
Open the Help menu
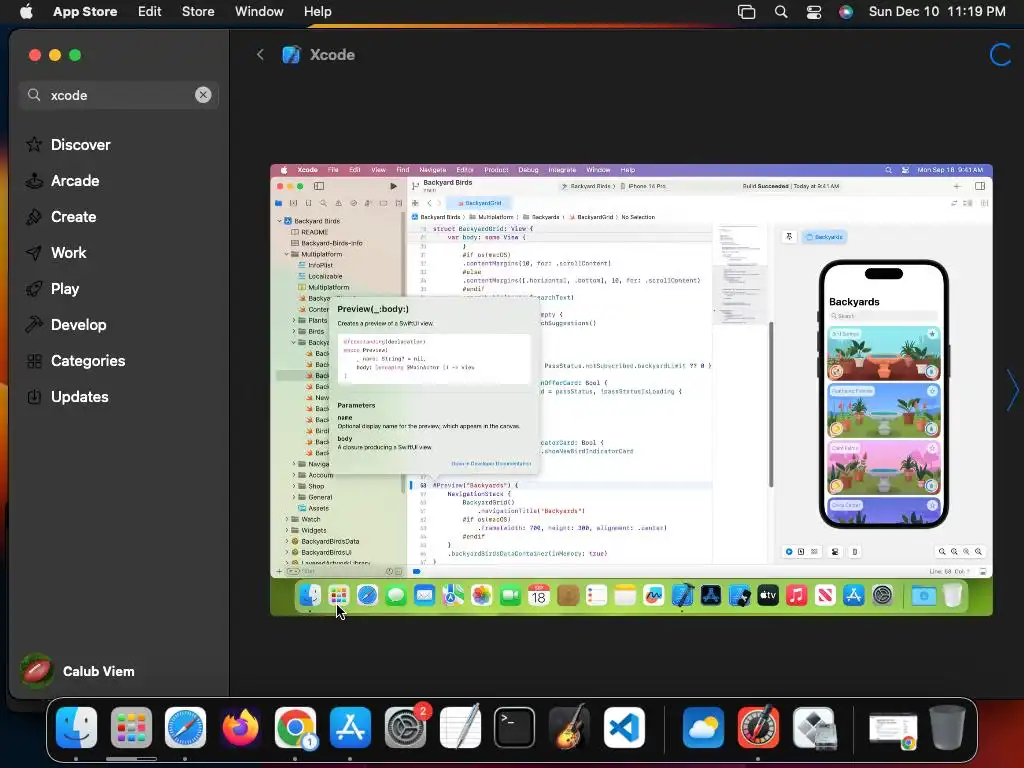[x=317, y=11]
